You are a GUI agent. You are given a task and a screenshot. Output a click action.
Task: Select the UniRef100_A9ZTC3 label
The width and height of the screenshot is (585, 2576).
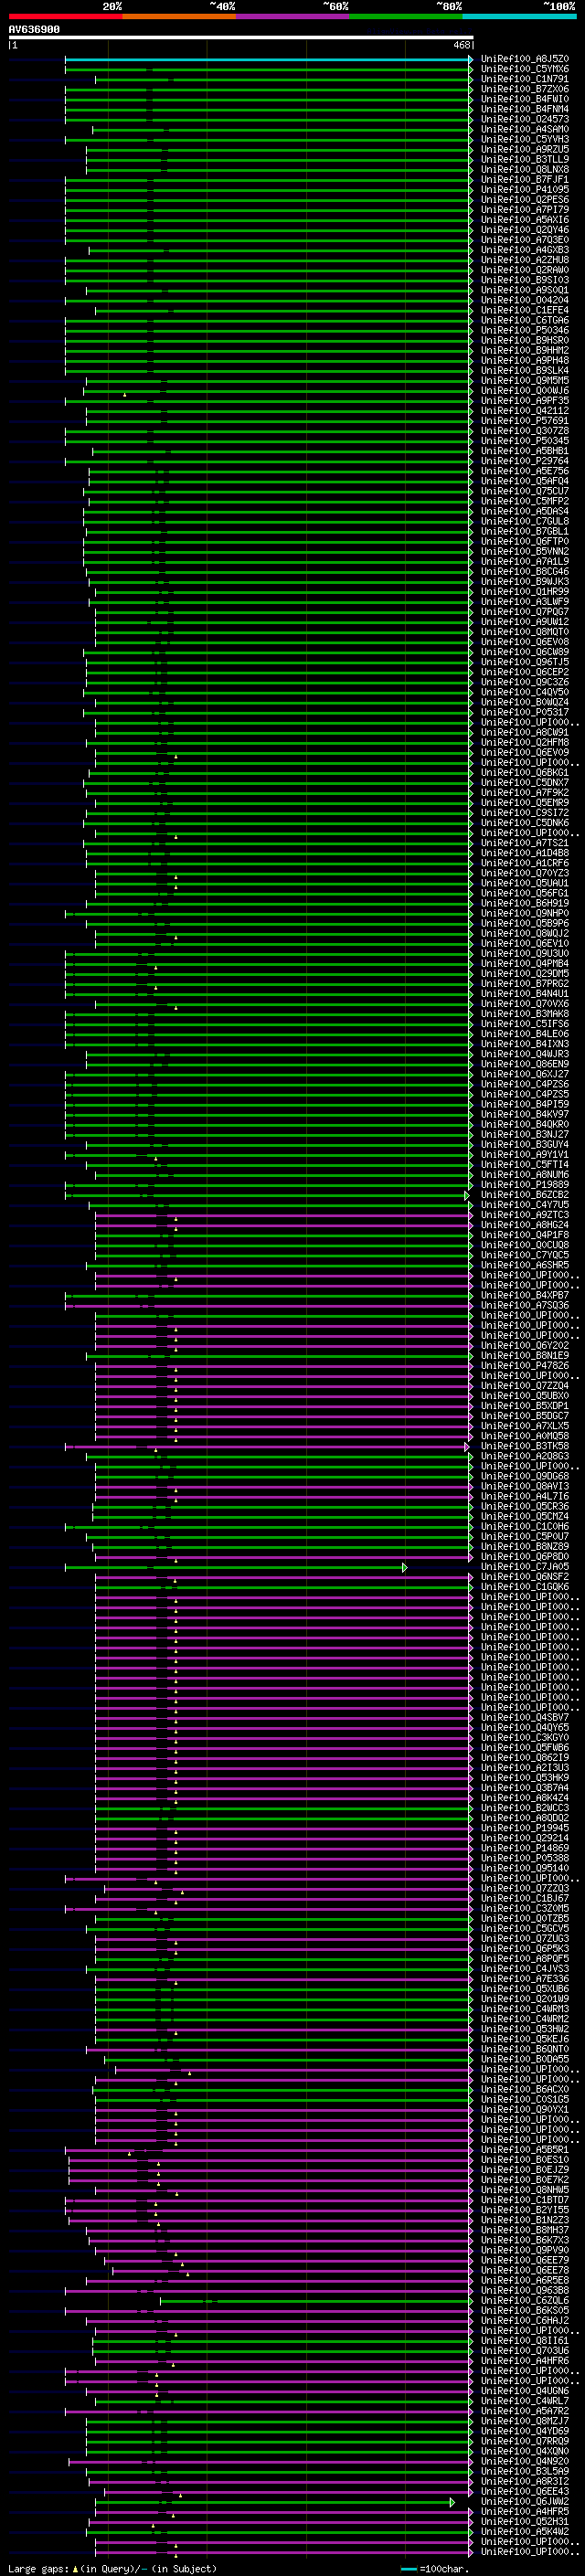(x=524, y=1215)
